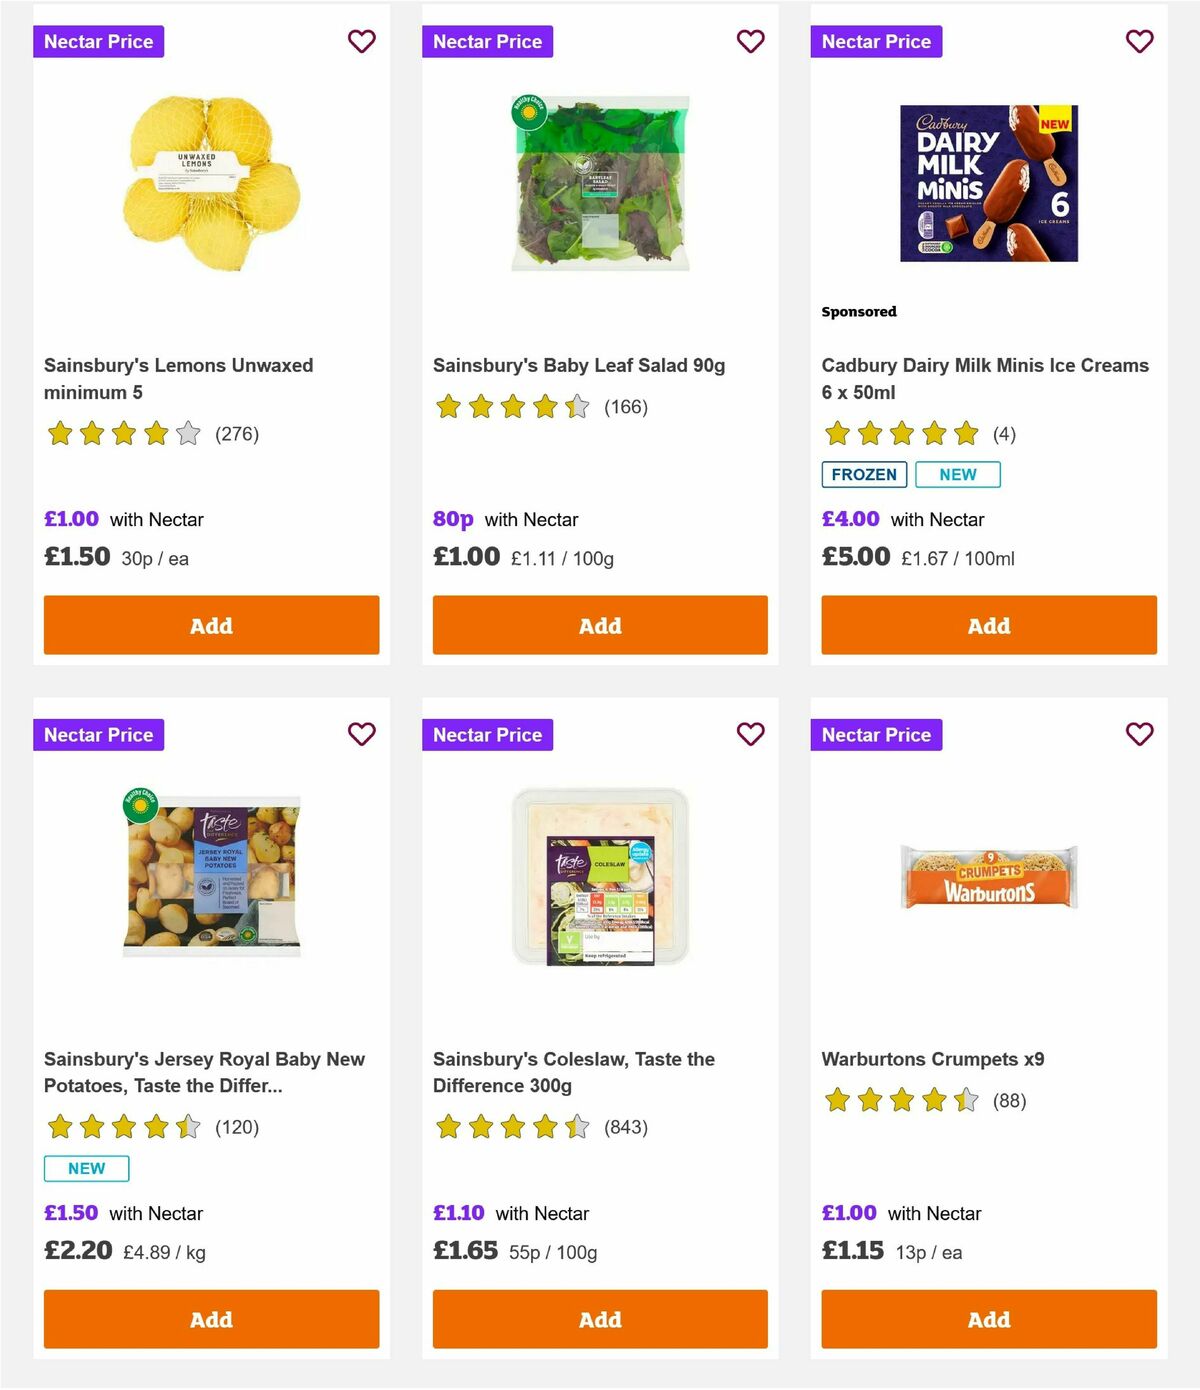Screen dimensions: 1200x1390
Task: Click the Sponsored label under Dairy Milk Minis
Action: click(x=858, y=311)
